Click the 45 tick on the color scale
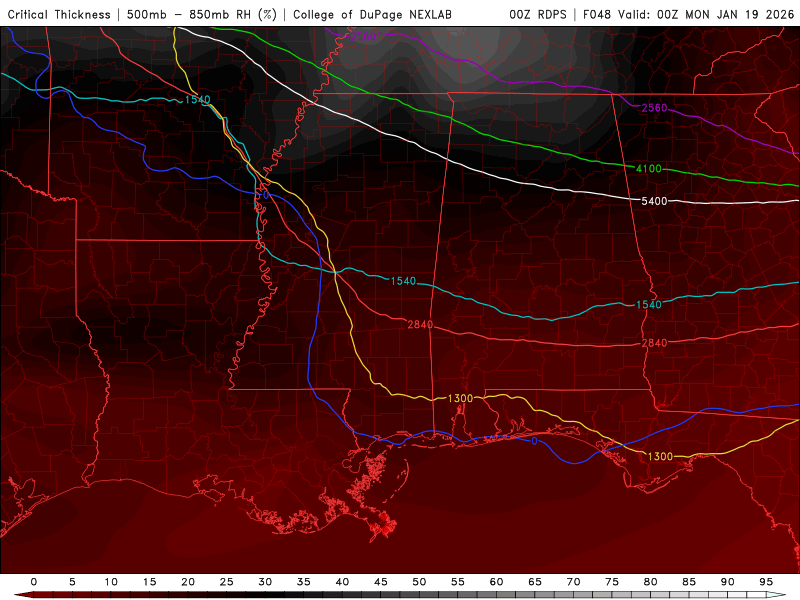The width and height of the screenshot is (800, 600). [381, 582]
